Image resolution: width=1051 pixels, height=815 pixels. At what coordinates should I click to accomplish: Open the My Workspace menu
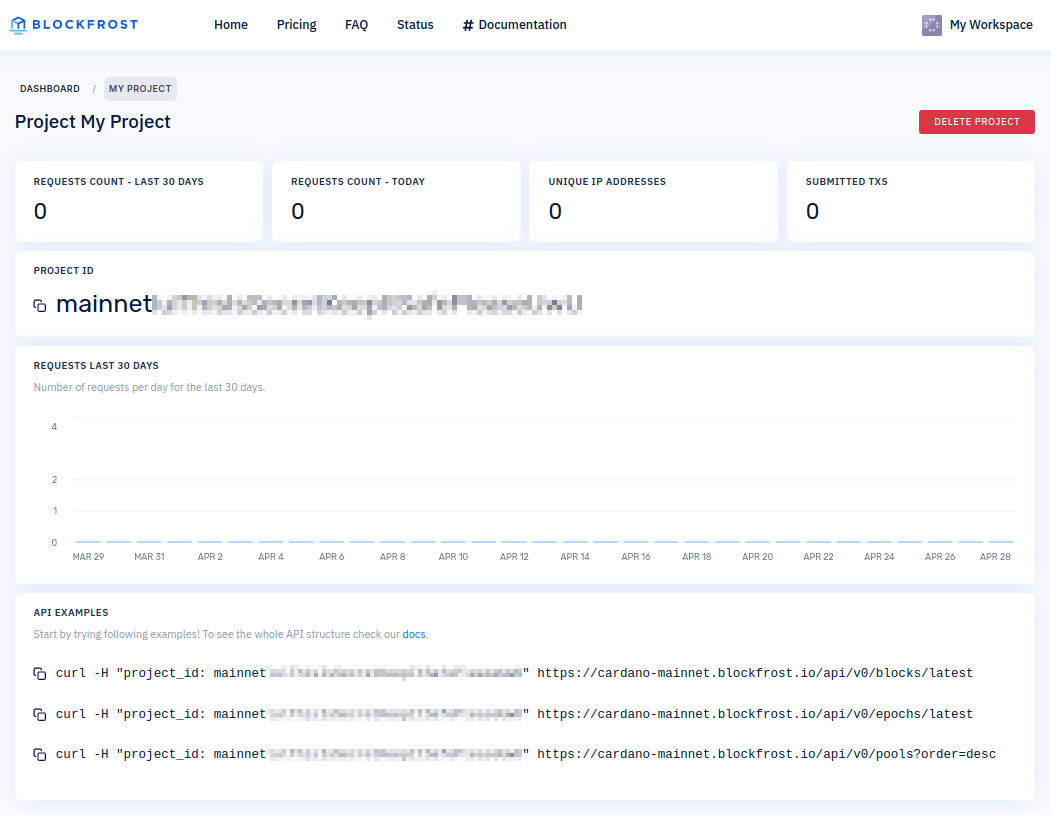tap(978, 25)
